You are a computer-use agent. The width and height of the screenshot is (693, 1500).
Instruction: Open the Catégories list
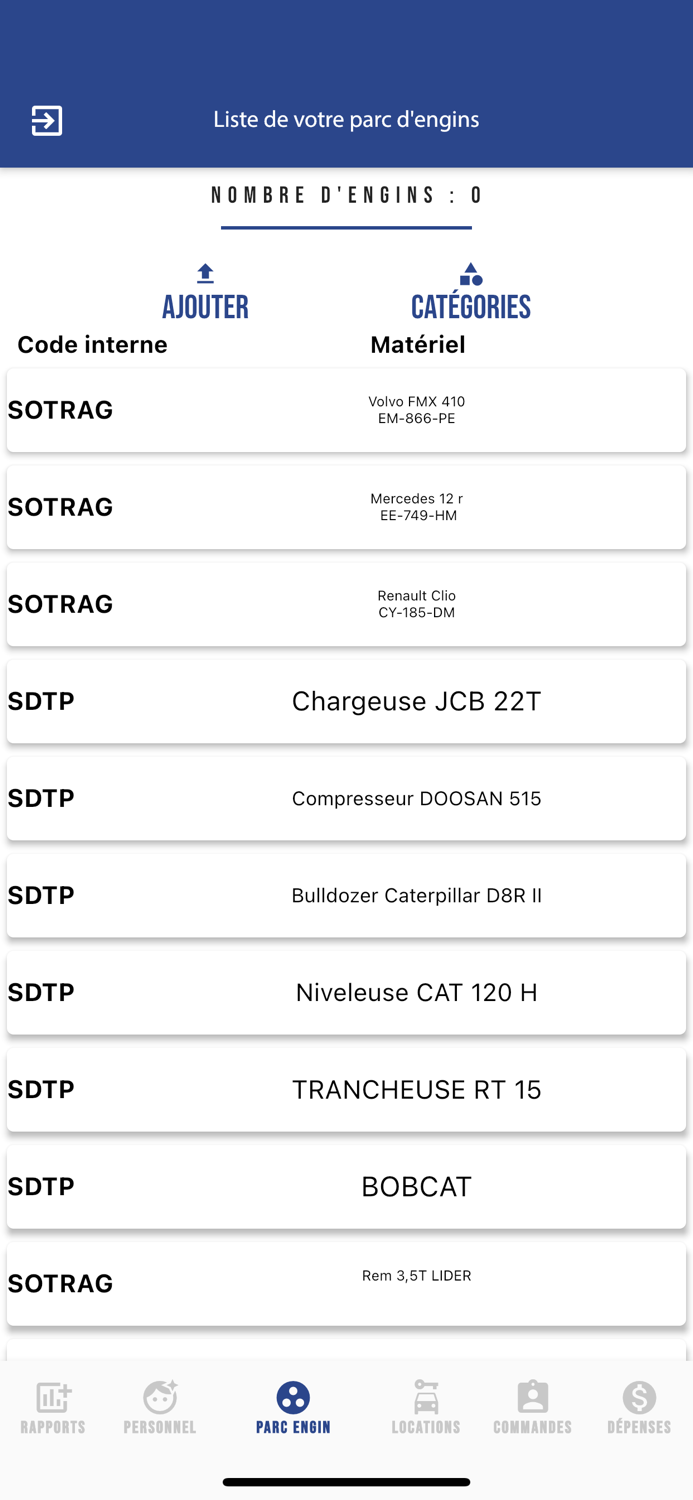click(x=470, y=307)
